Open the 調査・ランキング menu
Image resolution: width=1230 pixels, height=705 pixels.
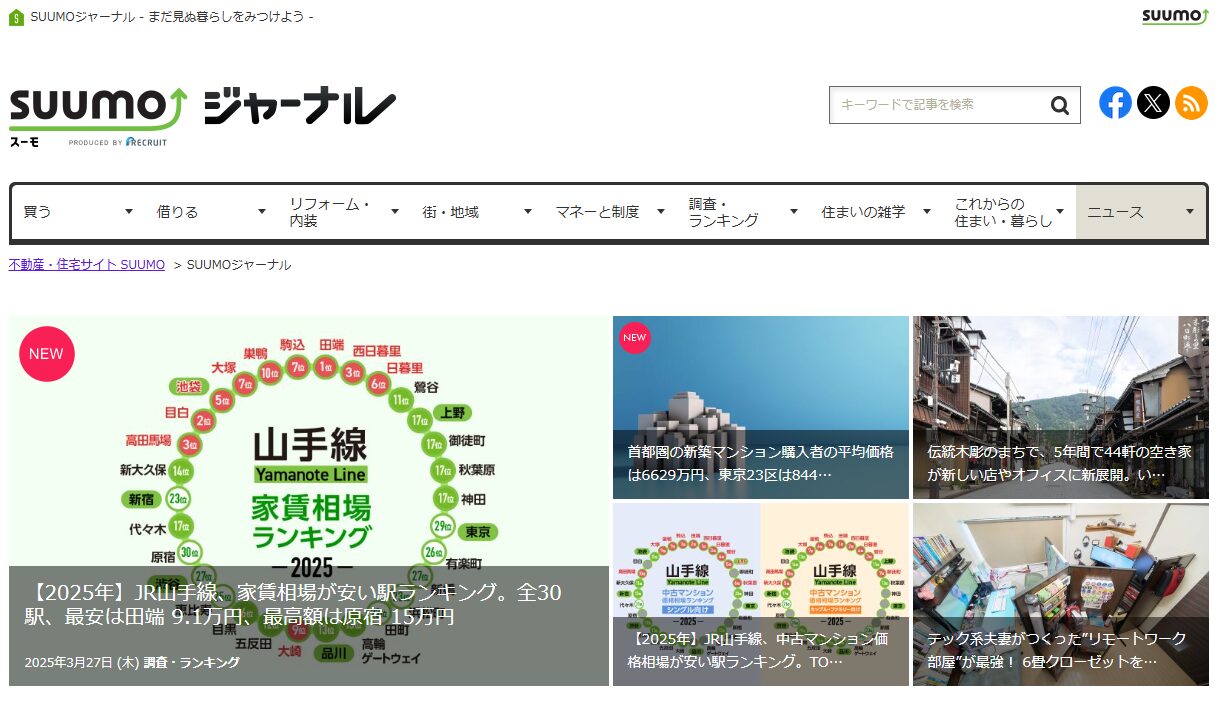pyautogui.click(x=743, y=212)
